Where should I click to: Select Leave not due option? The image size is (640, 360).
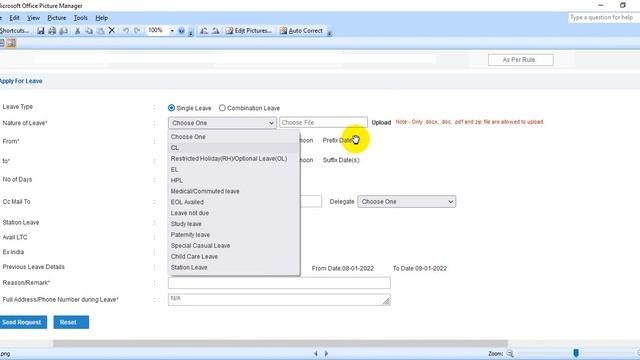234,213
